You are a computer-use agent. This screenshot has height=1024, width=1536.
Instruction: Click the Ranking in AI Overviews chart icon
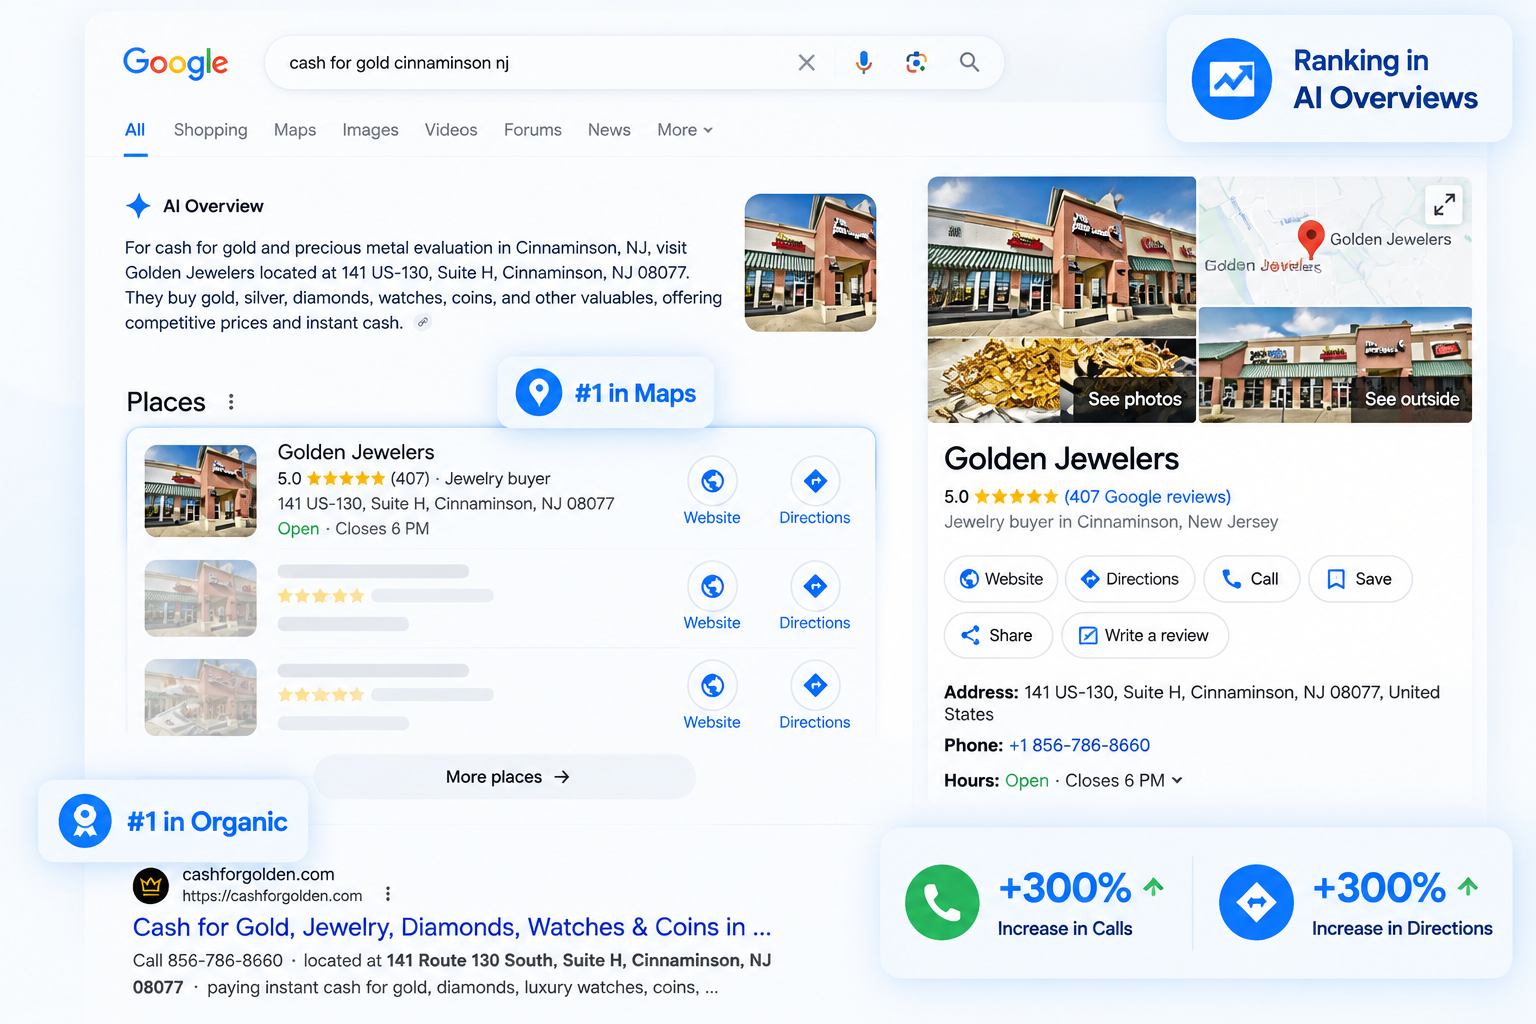coord(1232,79)
